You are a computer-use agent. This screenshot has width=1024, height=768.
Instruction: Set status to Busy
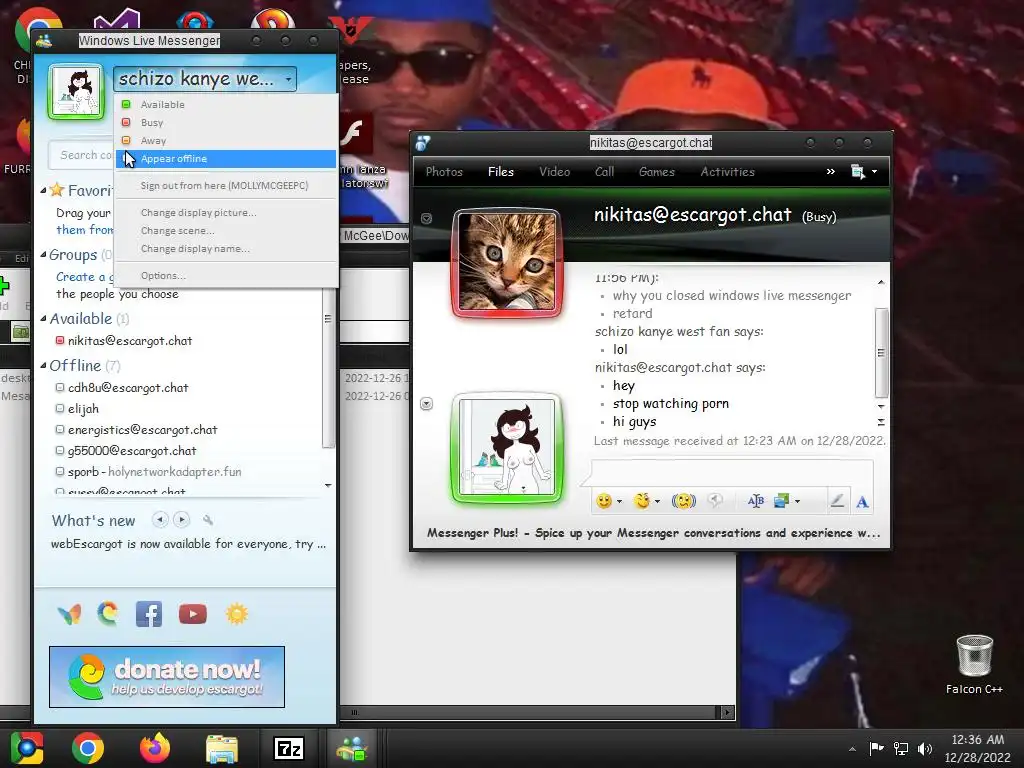tap(226, 123)
